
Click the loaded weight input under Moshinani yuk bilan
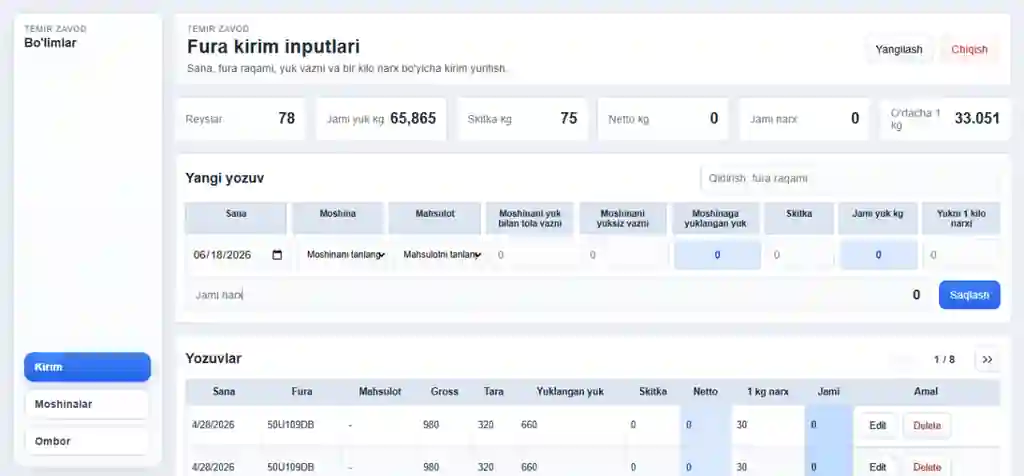[537, 255]
